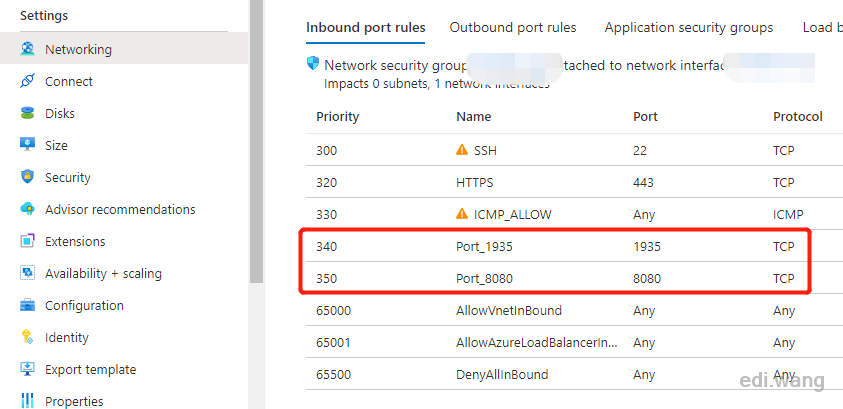This screenshot has width=843, height=409.
Task: Open the Extensions icon
Action: click(27, 241)
